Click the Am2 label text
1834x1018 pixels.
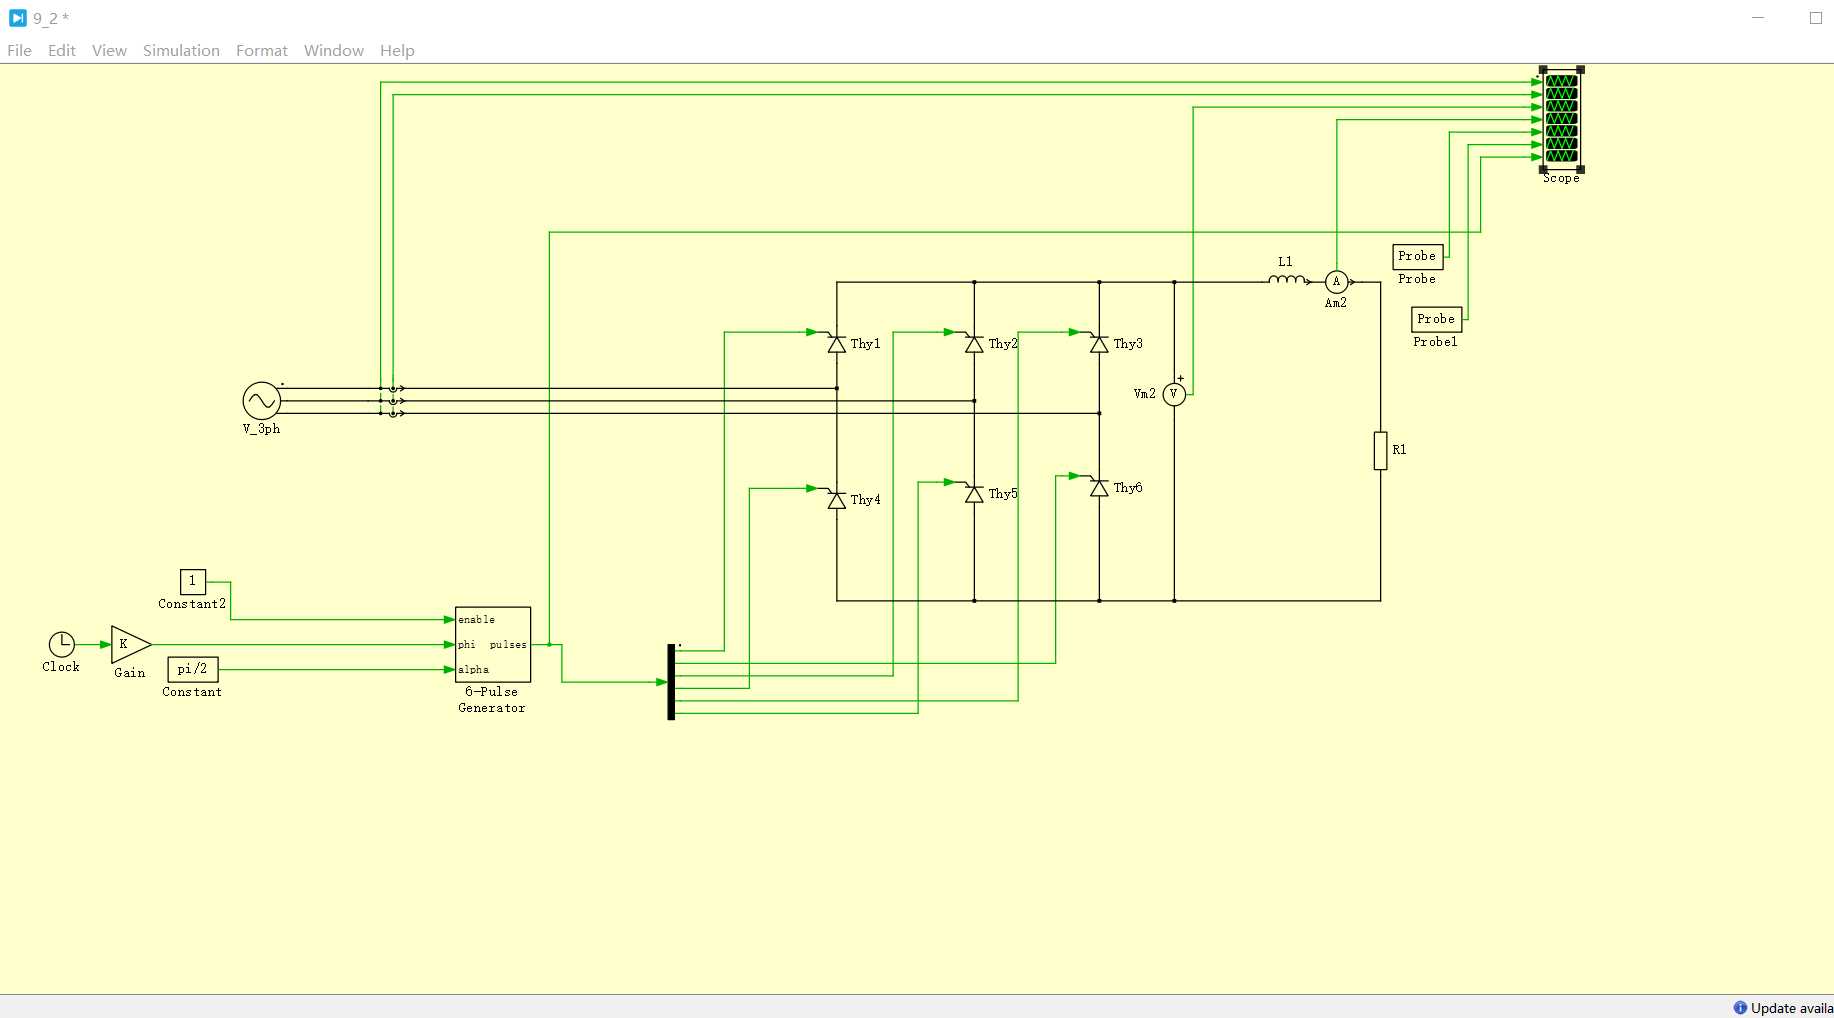1336,303
